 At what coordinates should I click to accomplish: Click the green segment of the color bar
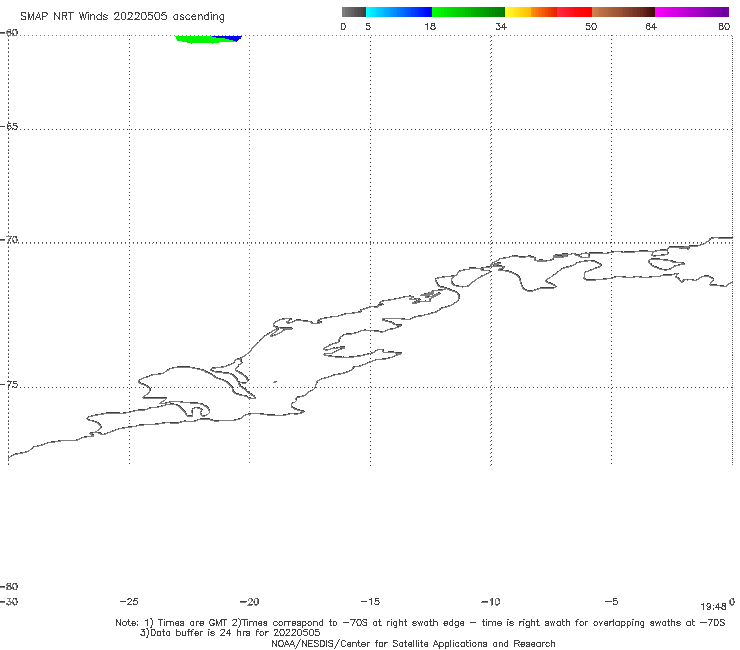[468, 12]
